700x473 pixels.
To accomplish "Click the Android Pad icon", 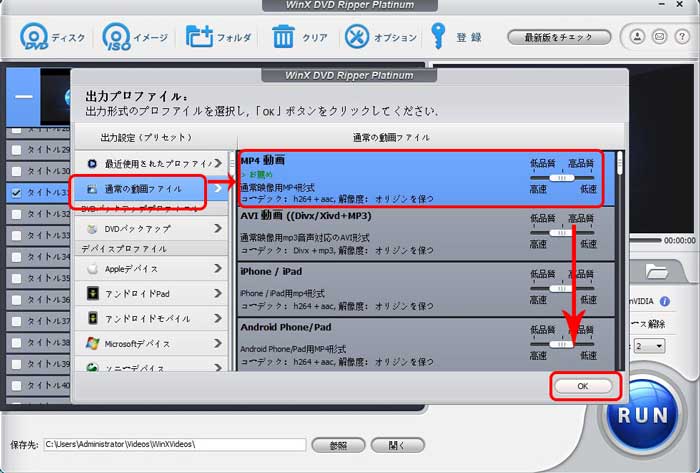I will point(92,294).
